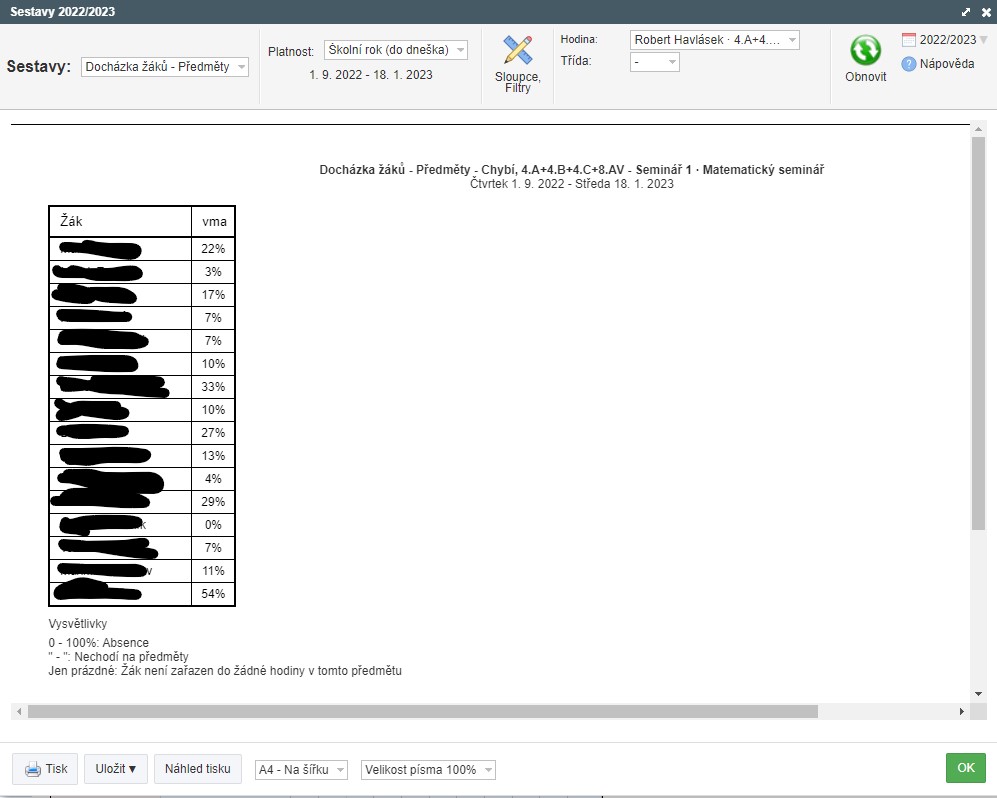Click the calendar icon beside 2022/2023
The width and height of the screenshot is (997, 798).
click(x=909, y=40)
